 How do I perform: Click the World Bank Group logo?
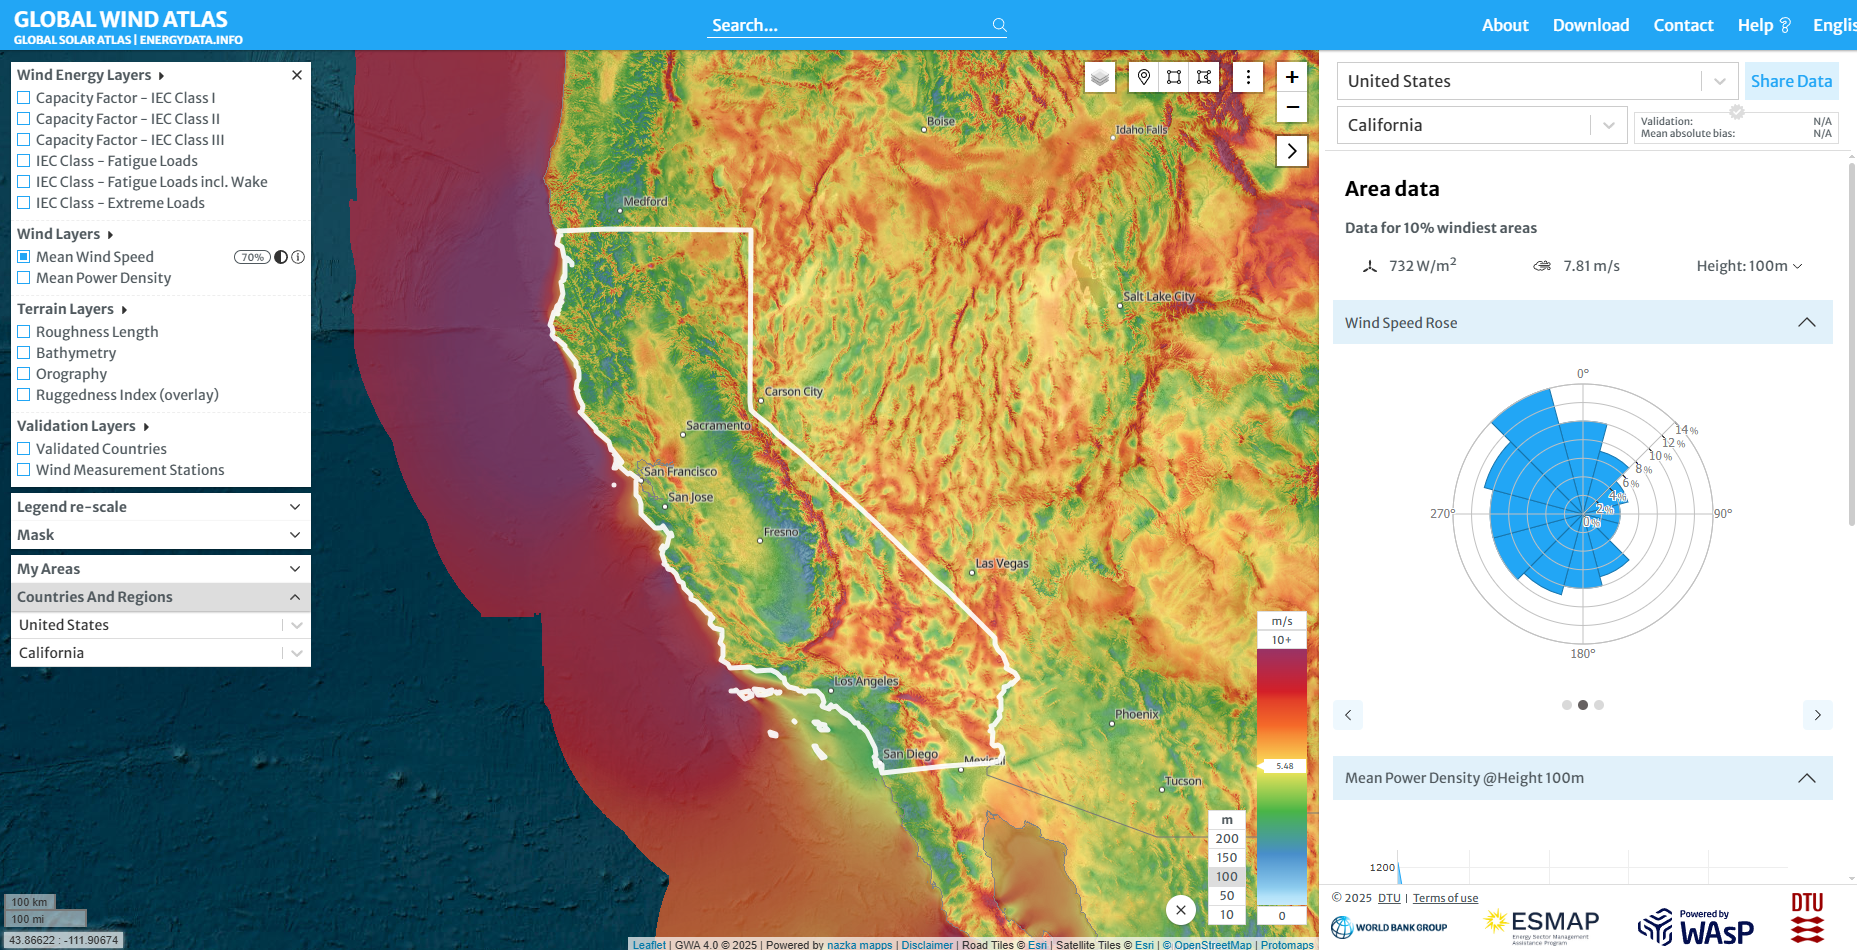[1389, 927]
